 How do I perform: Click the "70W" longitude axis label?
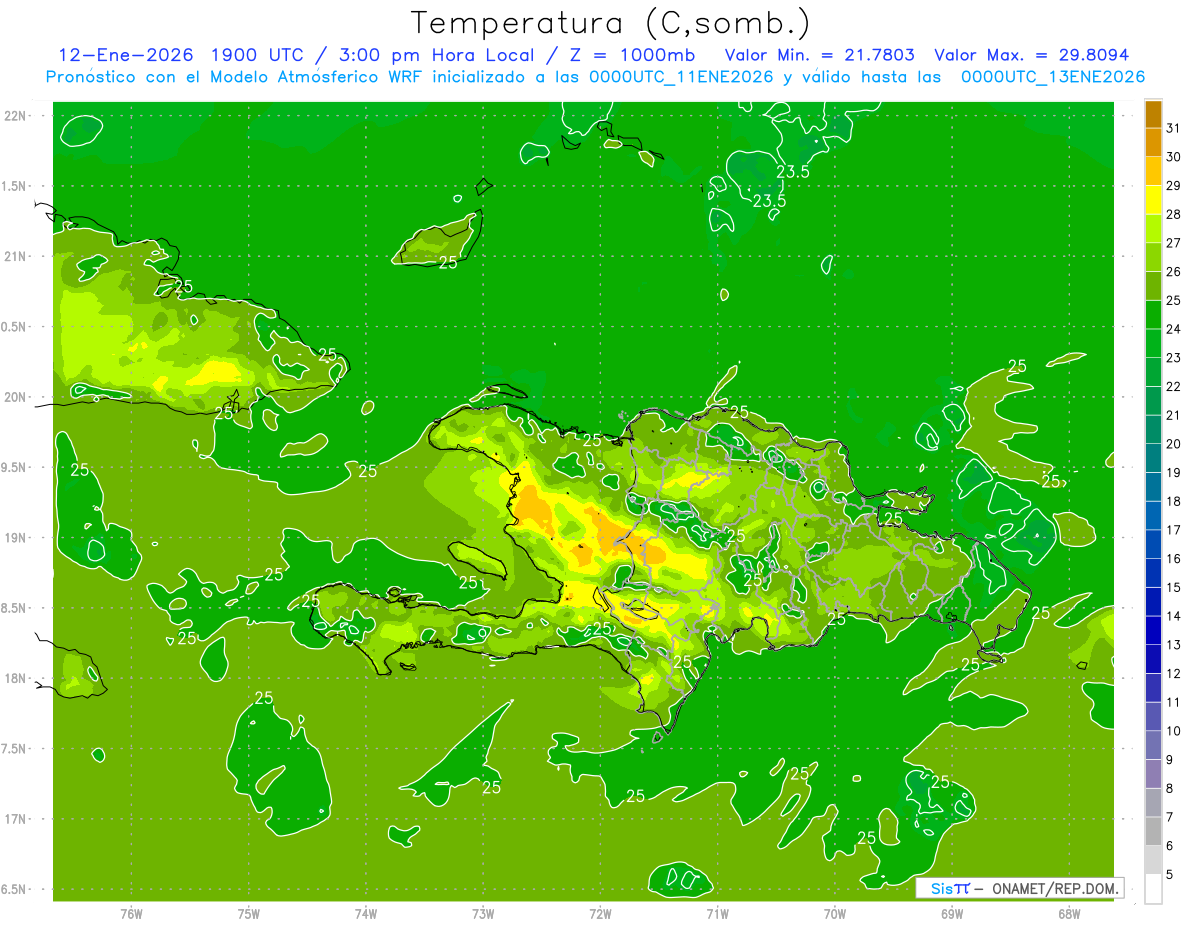point(835,913)
